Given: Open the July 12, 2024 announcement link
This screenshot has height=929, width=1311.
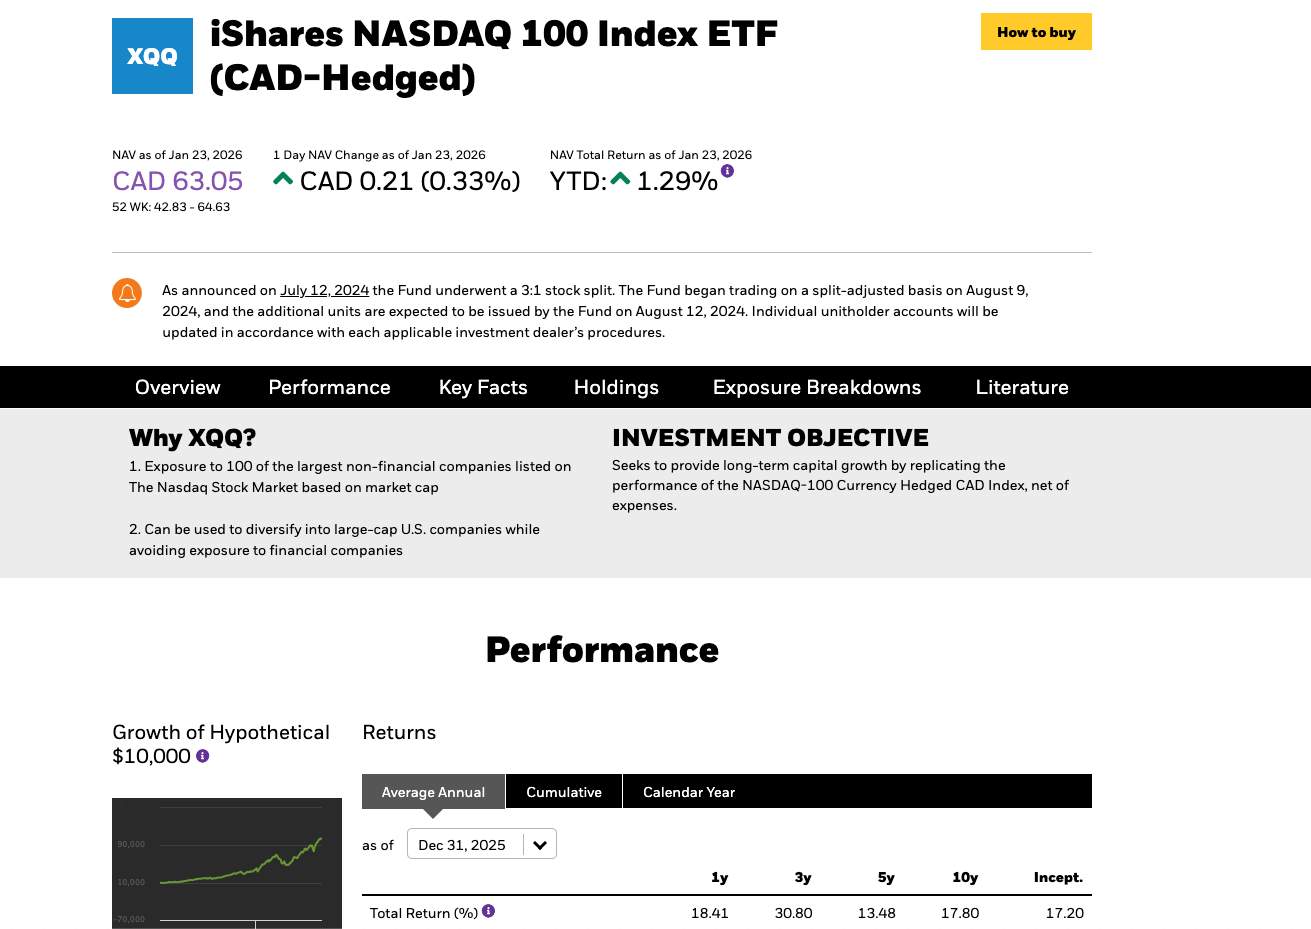Looking at the screenshot, I should click(324, 290).
